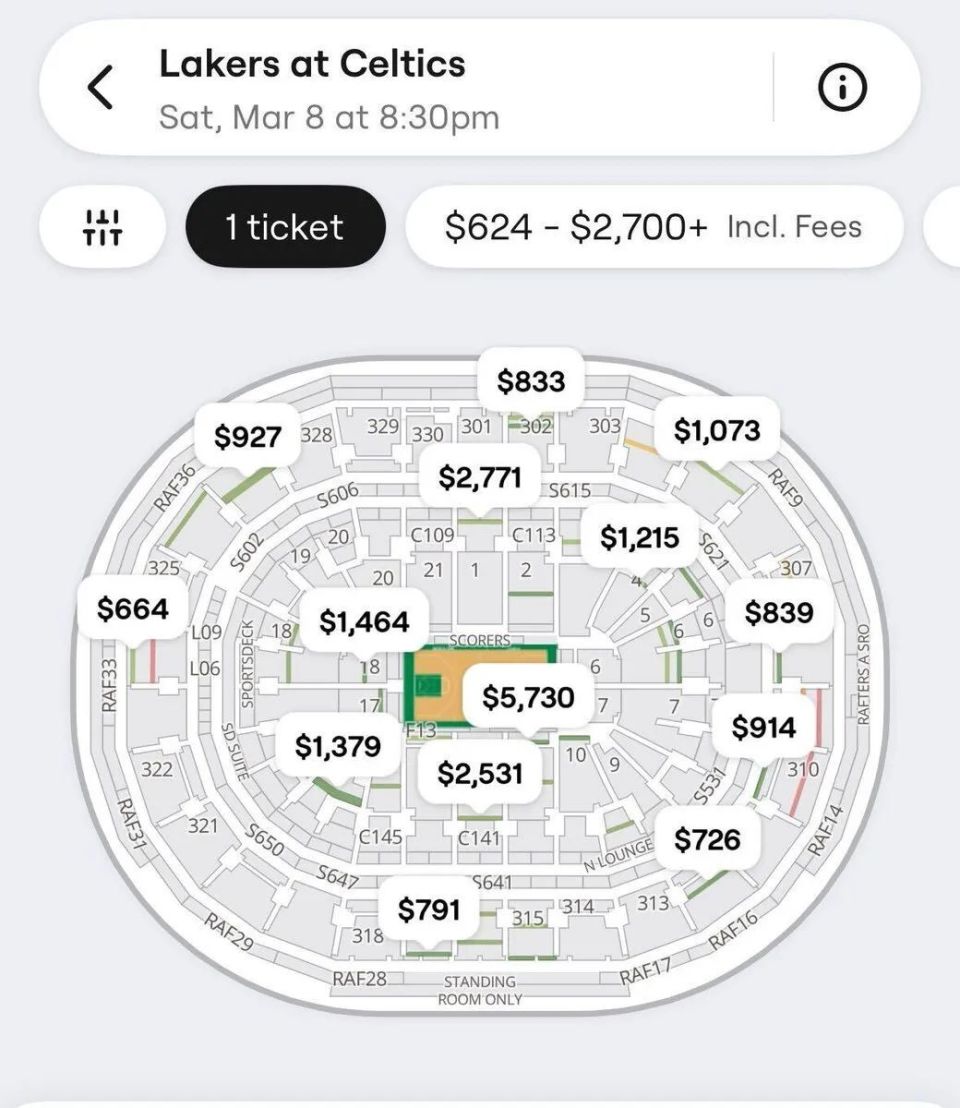The width and height of the screenshot is (960, 1108).
Task: Select the $791 price marker
Action: coord(429,909)
